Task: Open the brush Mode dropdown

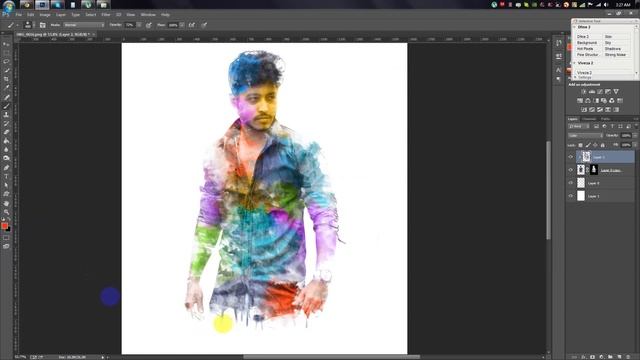Action: point(84,25)
